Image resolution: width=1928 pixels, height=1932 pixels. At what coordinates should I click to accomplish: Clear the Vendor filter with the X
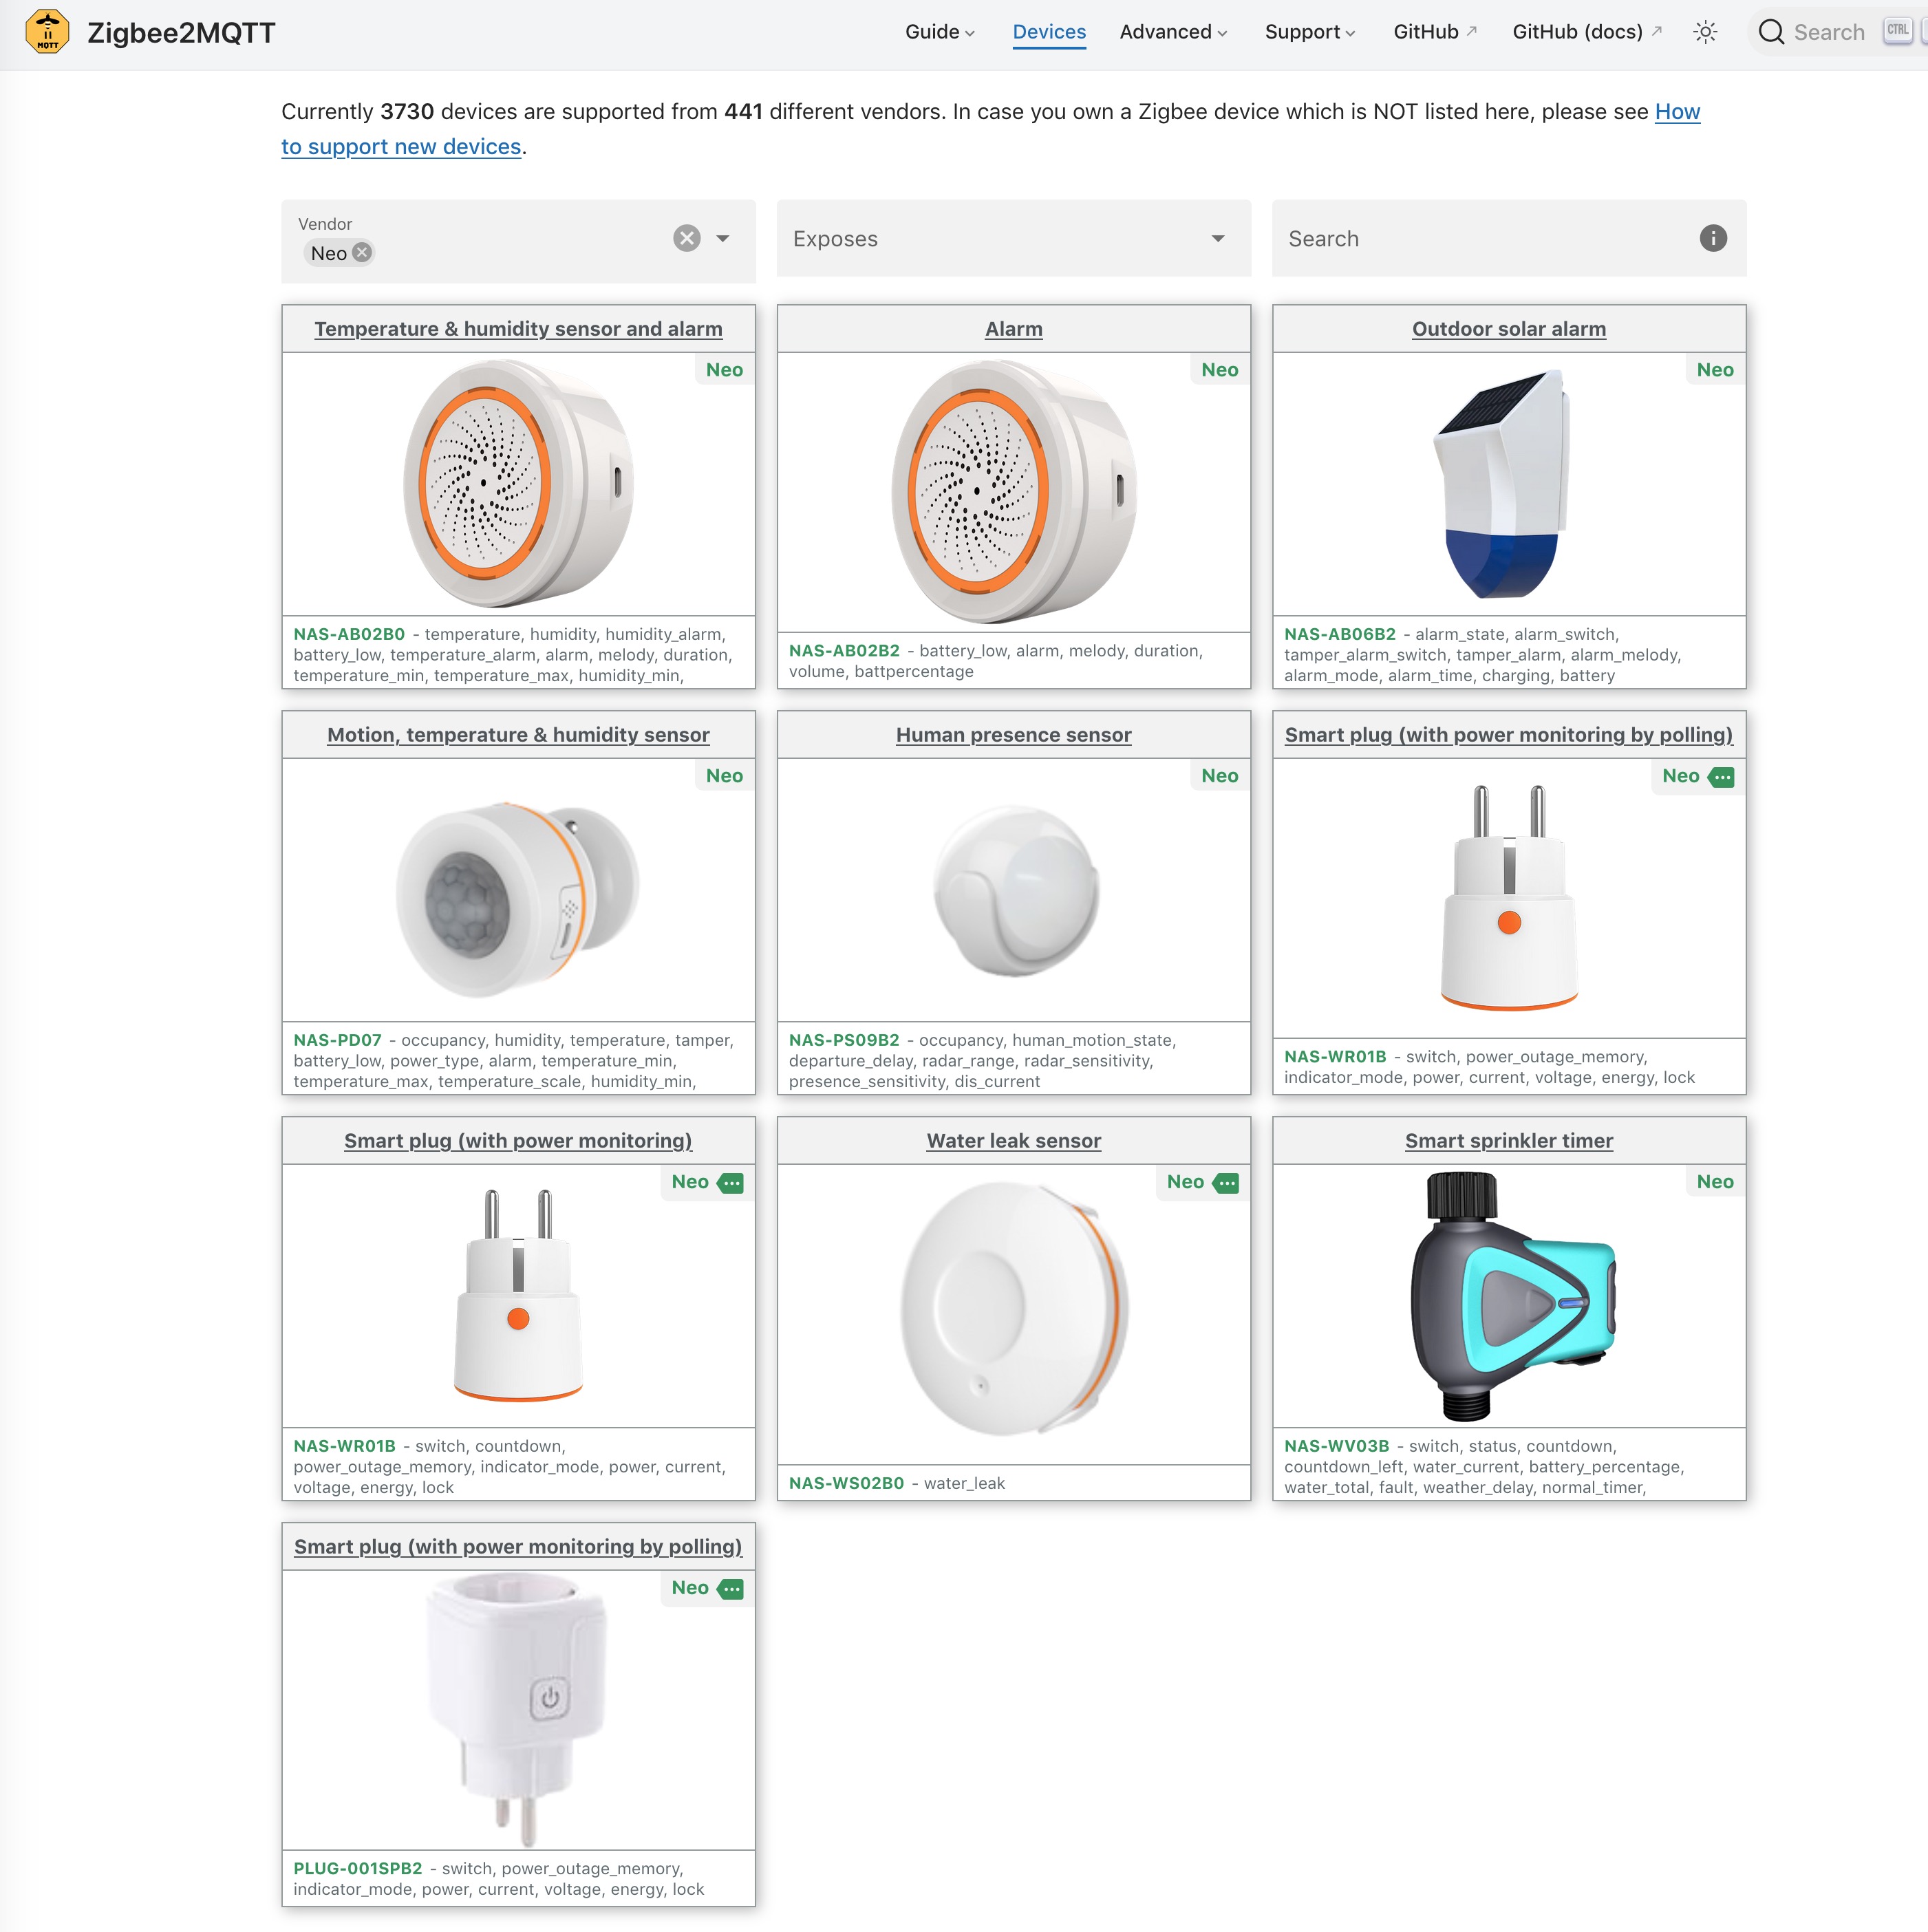click(686, 238)
